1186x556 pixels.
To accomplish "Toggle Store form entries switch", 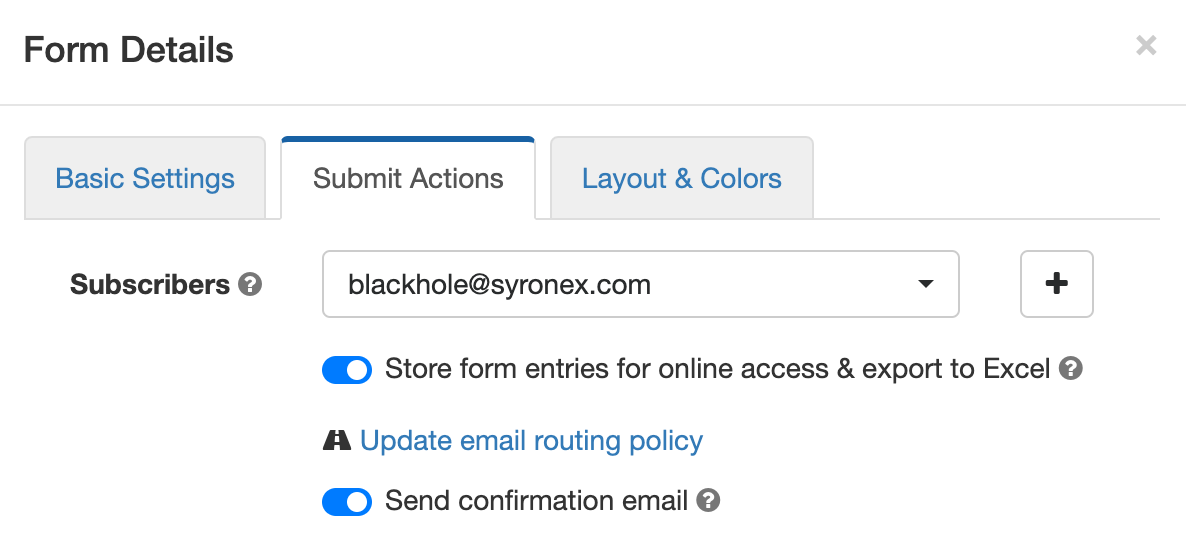I will coord(347,370).
